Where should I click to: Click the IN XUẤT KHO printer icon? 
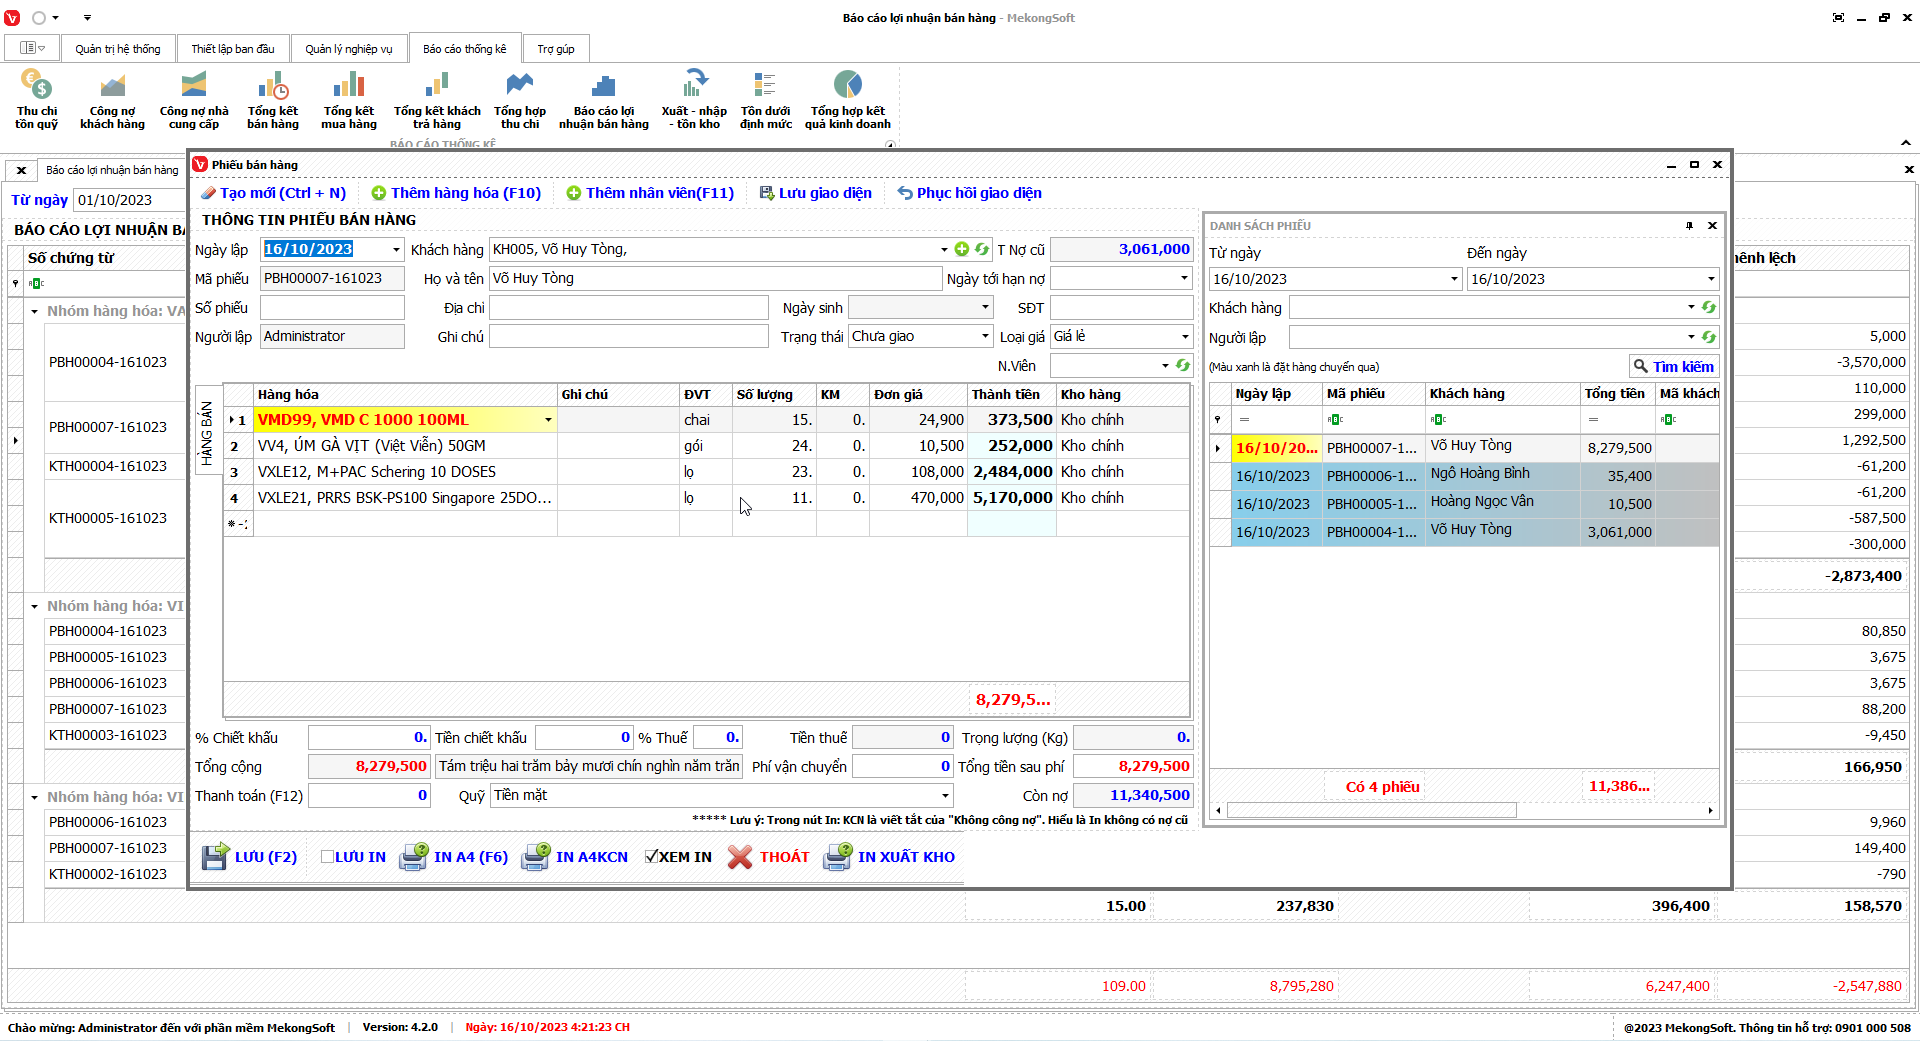click(x=837, y=857)
